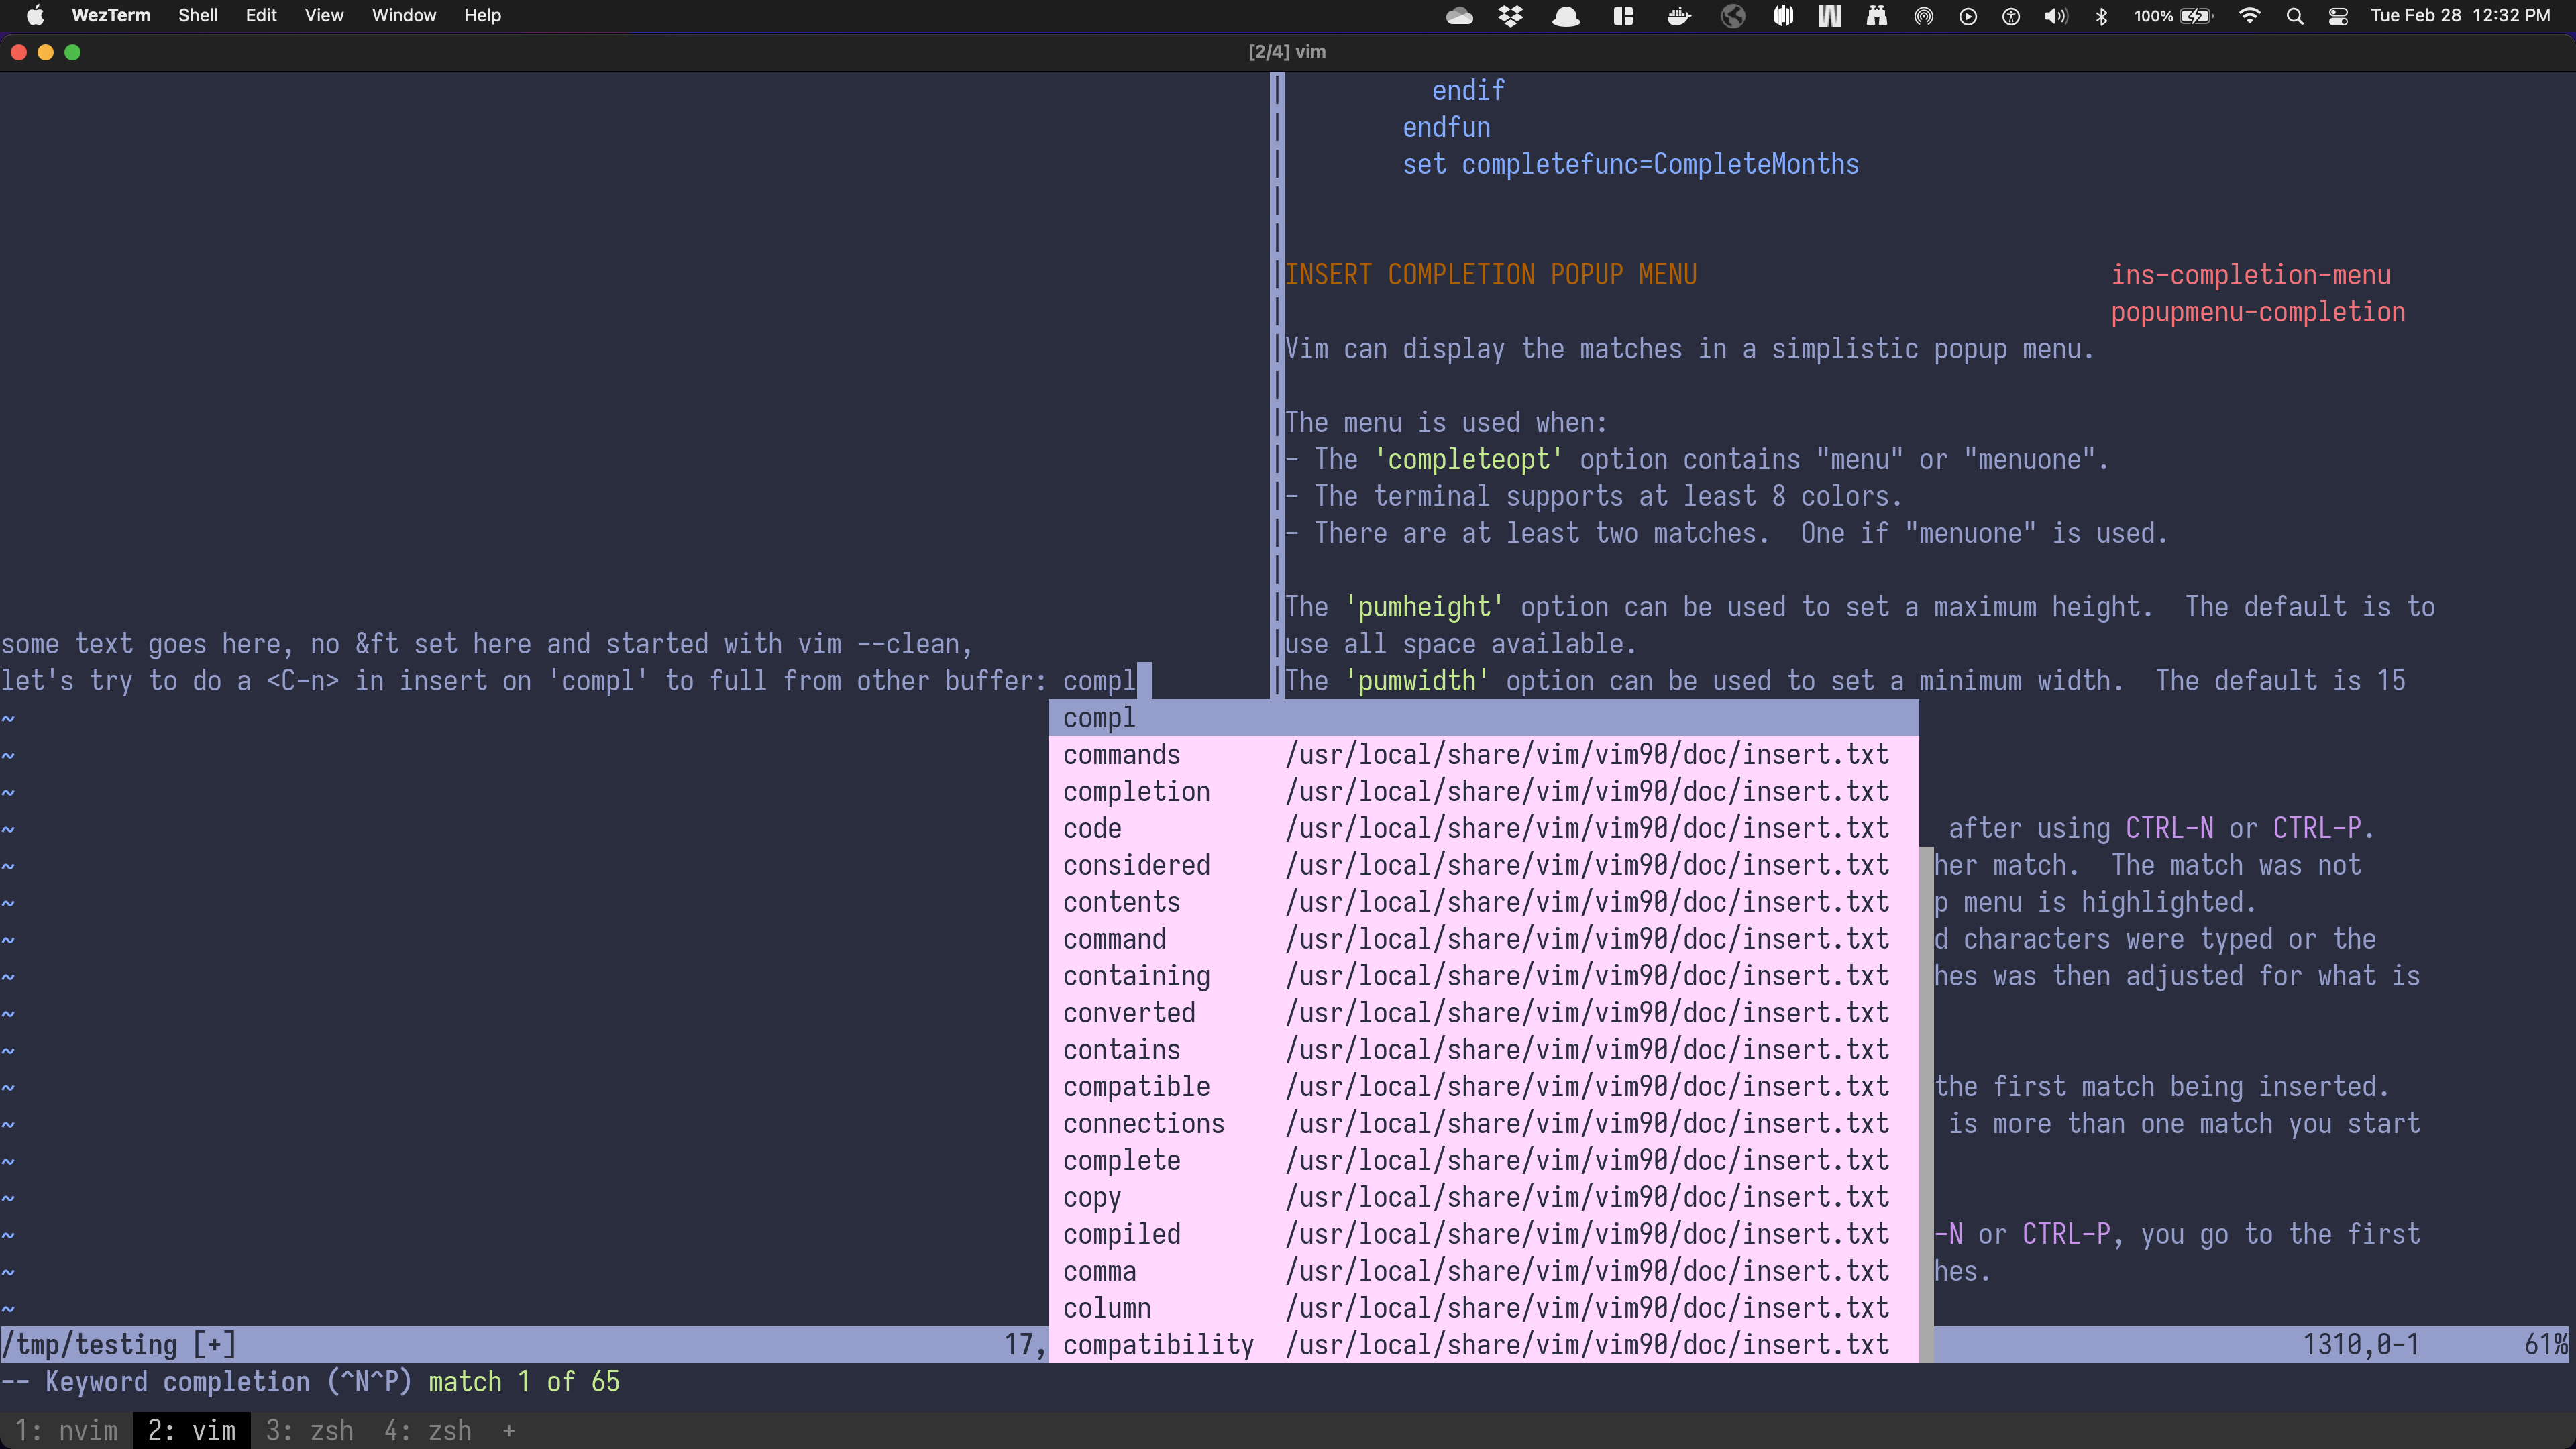Choose 'commands' in the completion popup

coord(1121,754)
